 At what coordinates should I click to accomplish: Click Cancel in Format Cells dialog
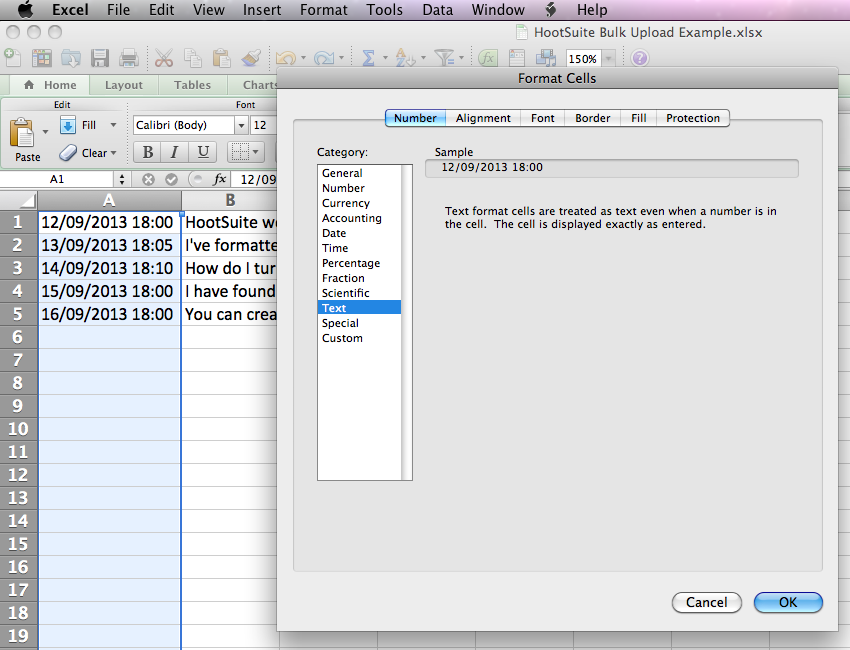point(707,602)
